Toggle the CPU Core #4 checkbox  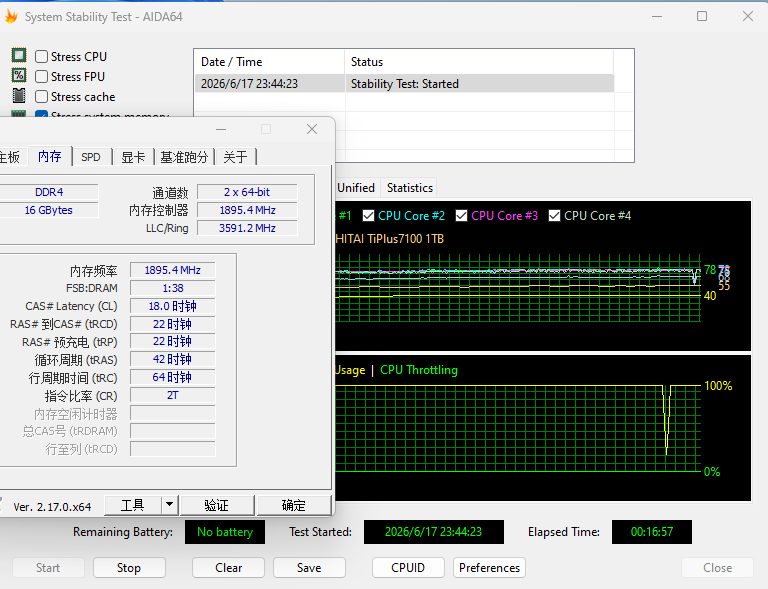point(554,216)
